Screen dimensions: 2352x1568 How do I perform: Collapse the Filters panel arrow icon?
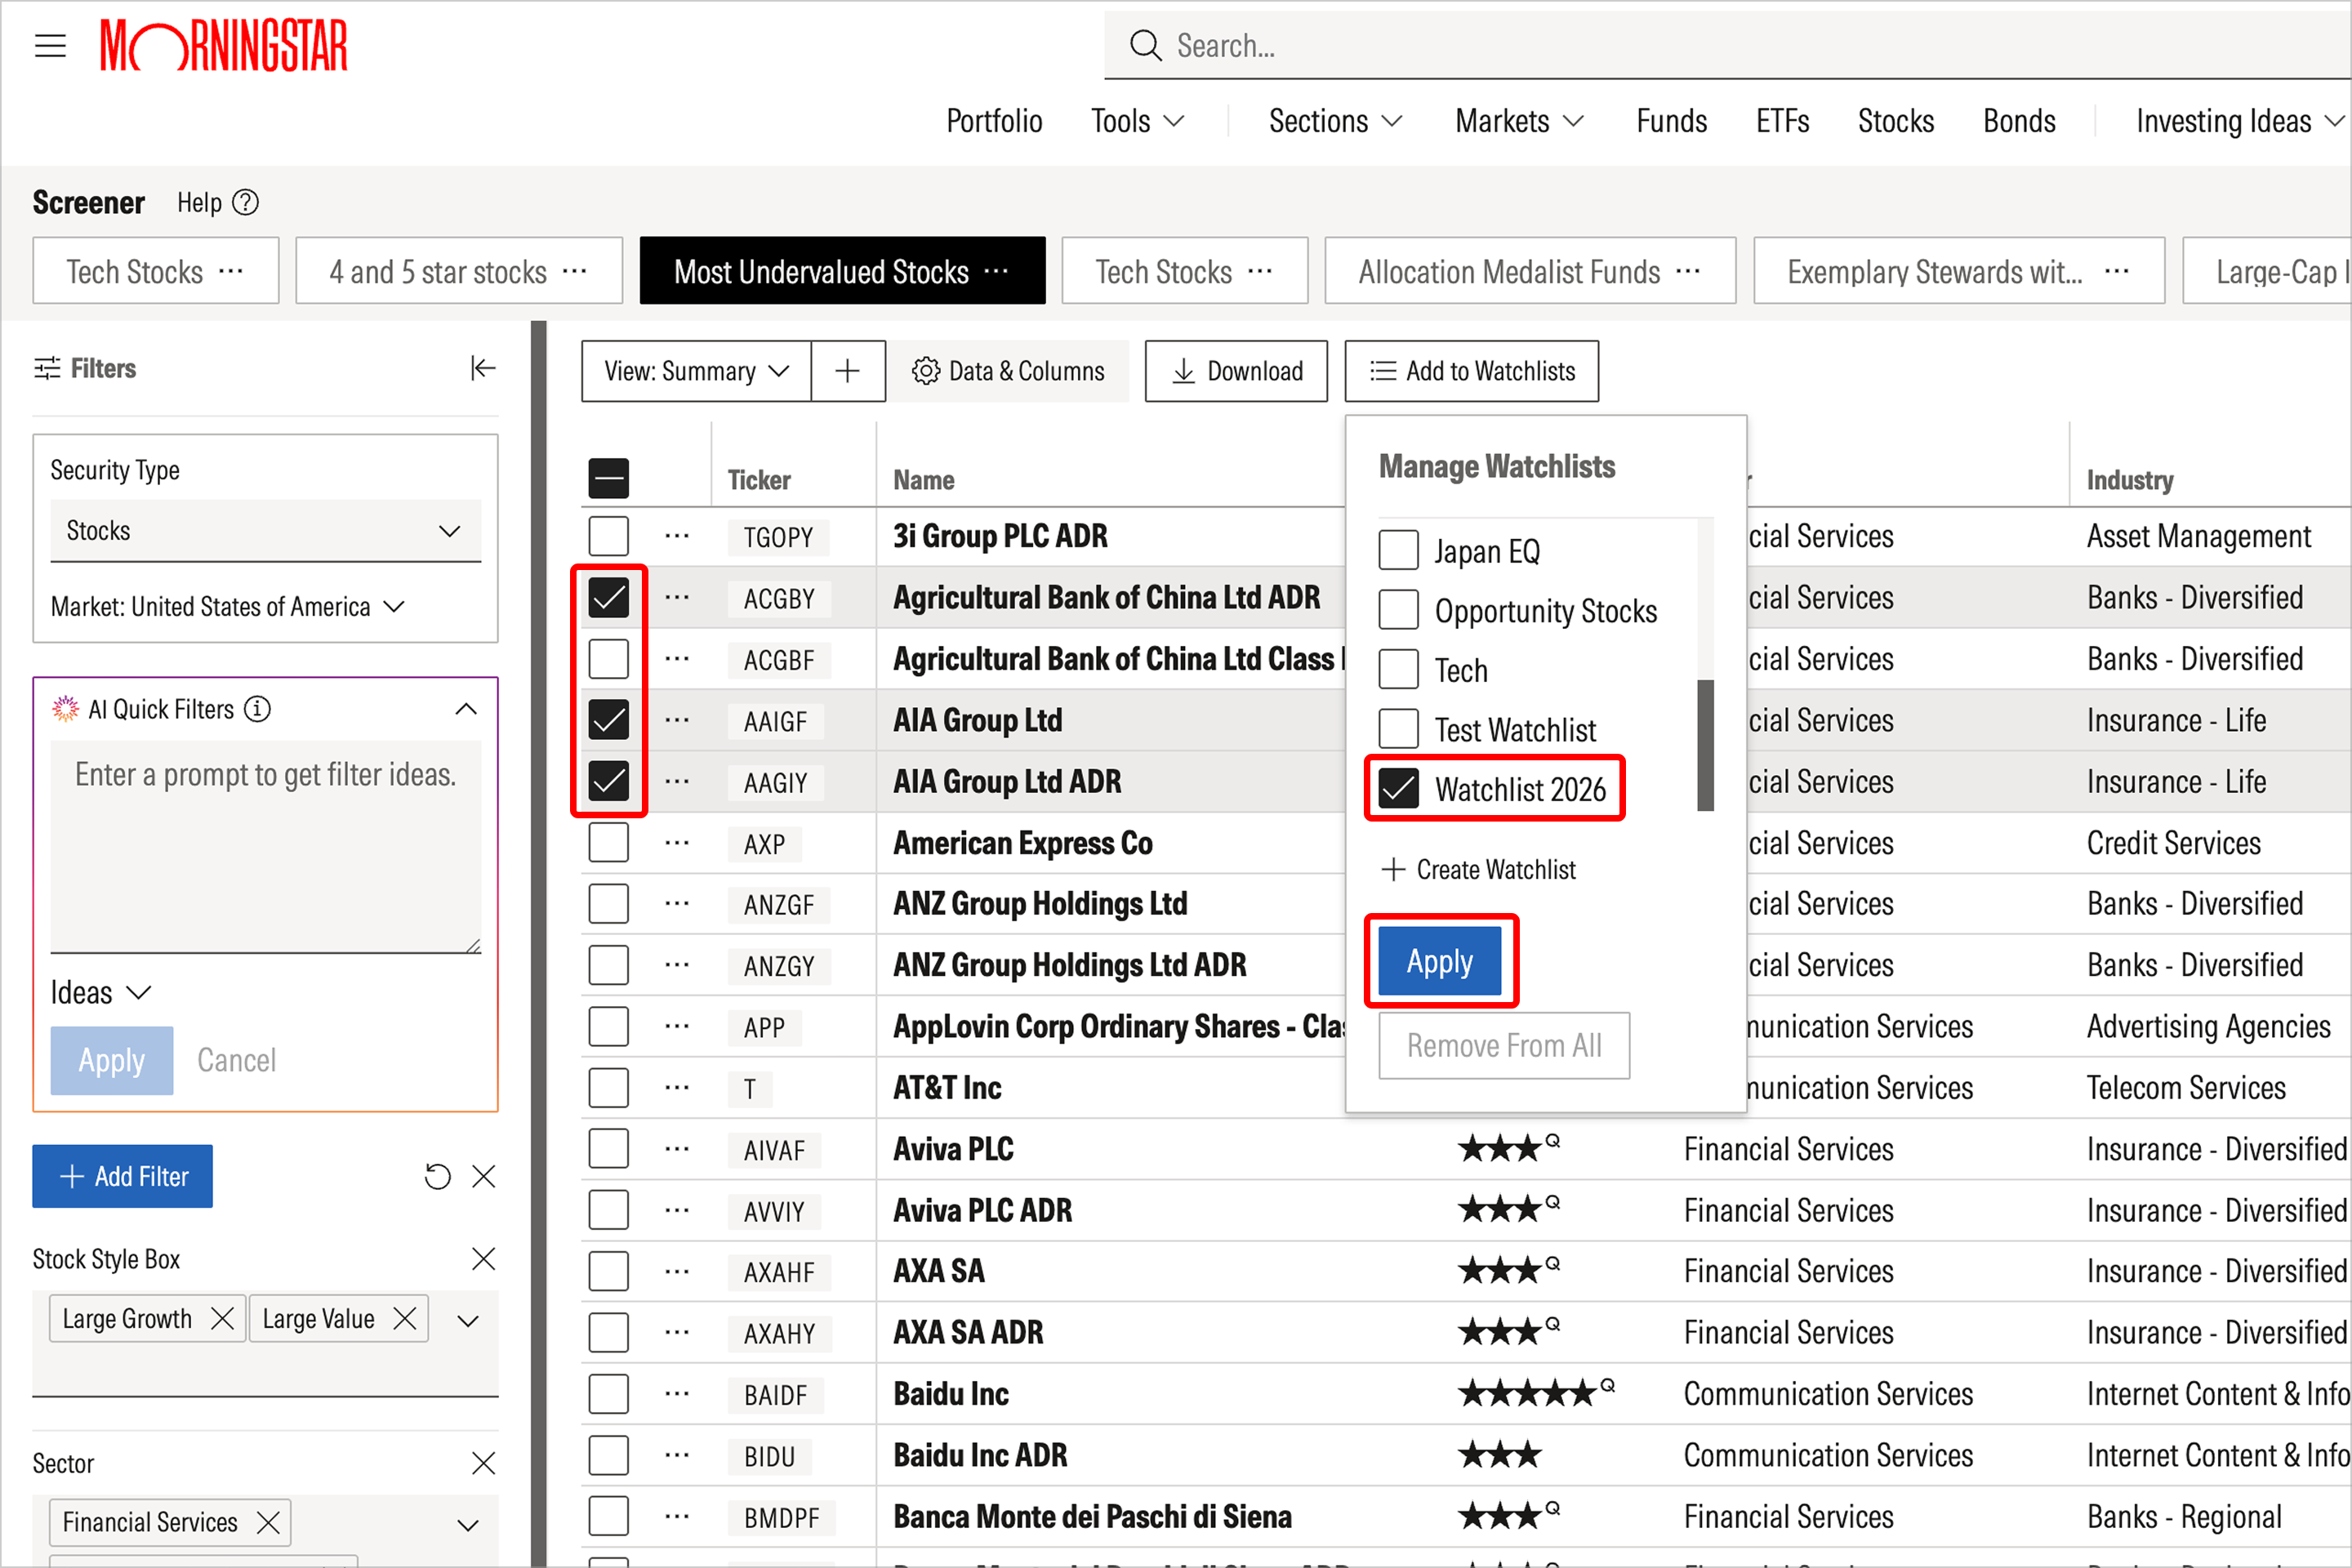(483, 369)
